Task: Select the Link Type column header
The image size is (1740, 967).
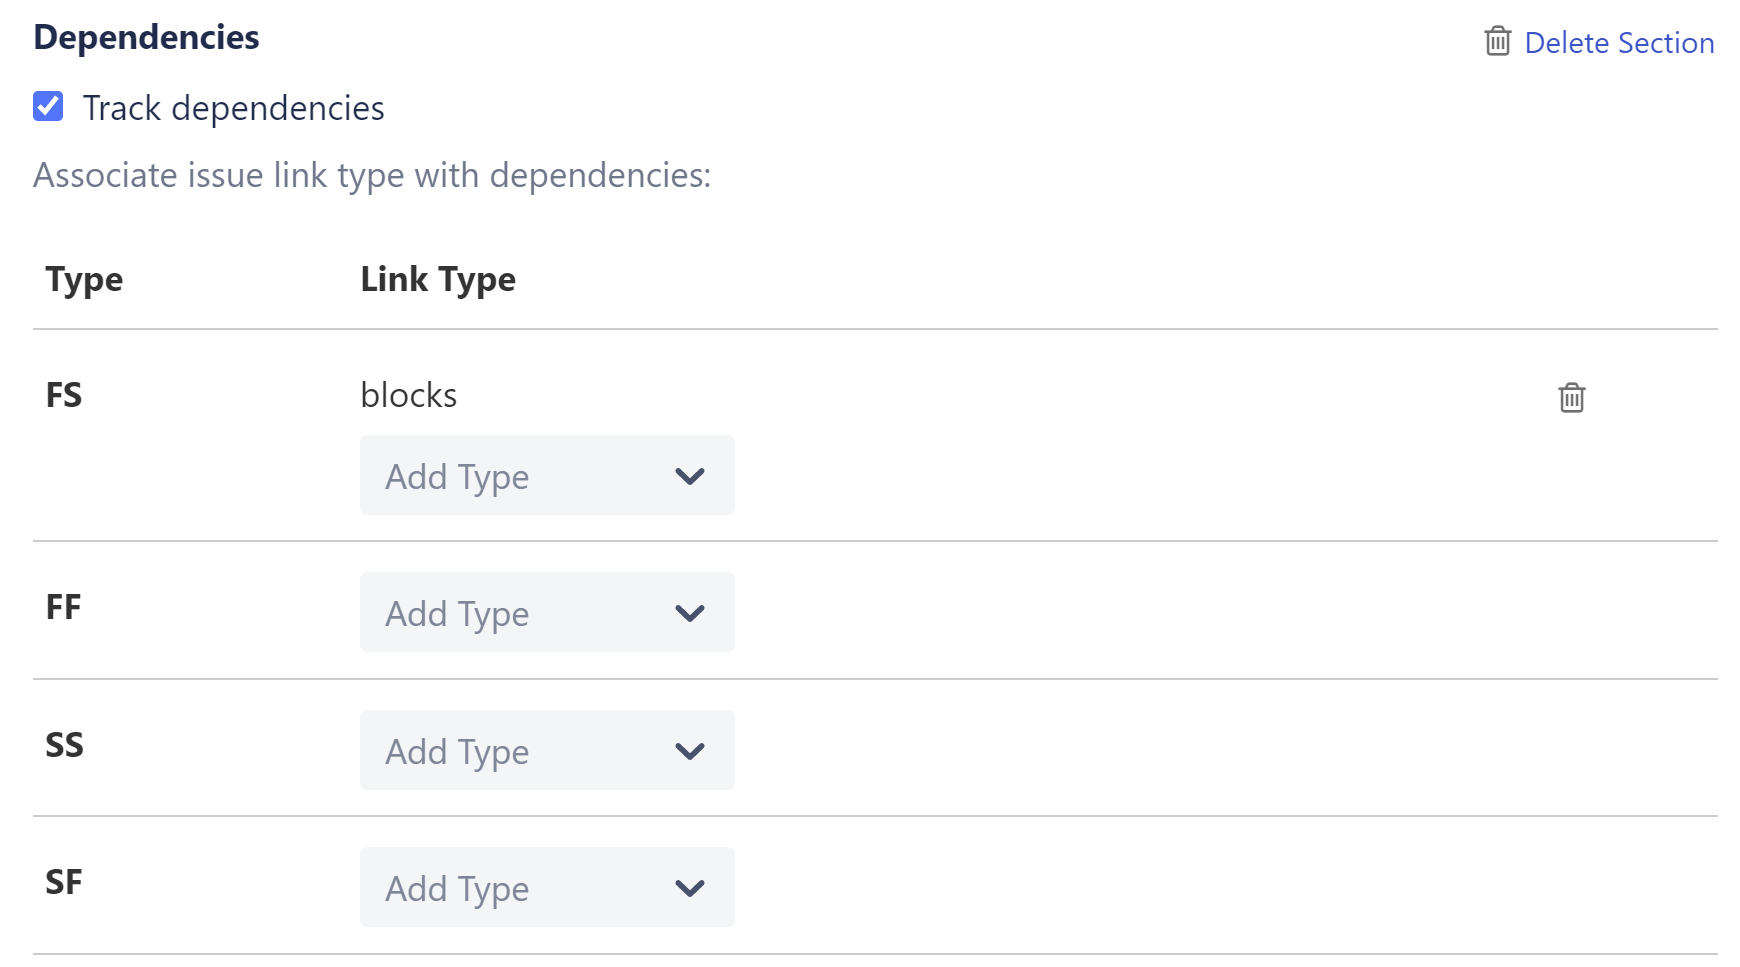Action: (437, 279)
